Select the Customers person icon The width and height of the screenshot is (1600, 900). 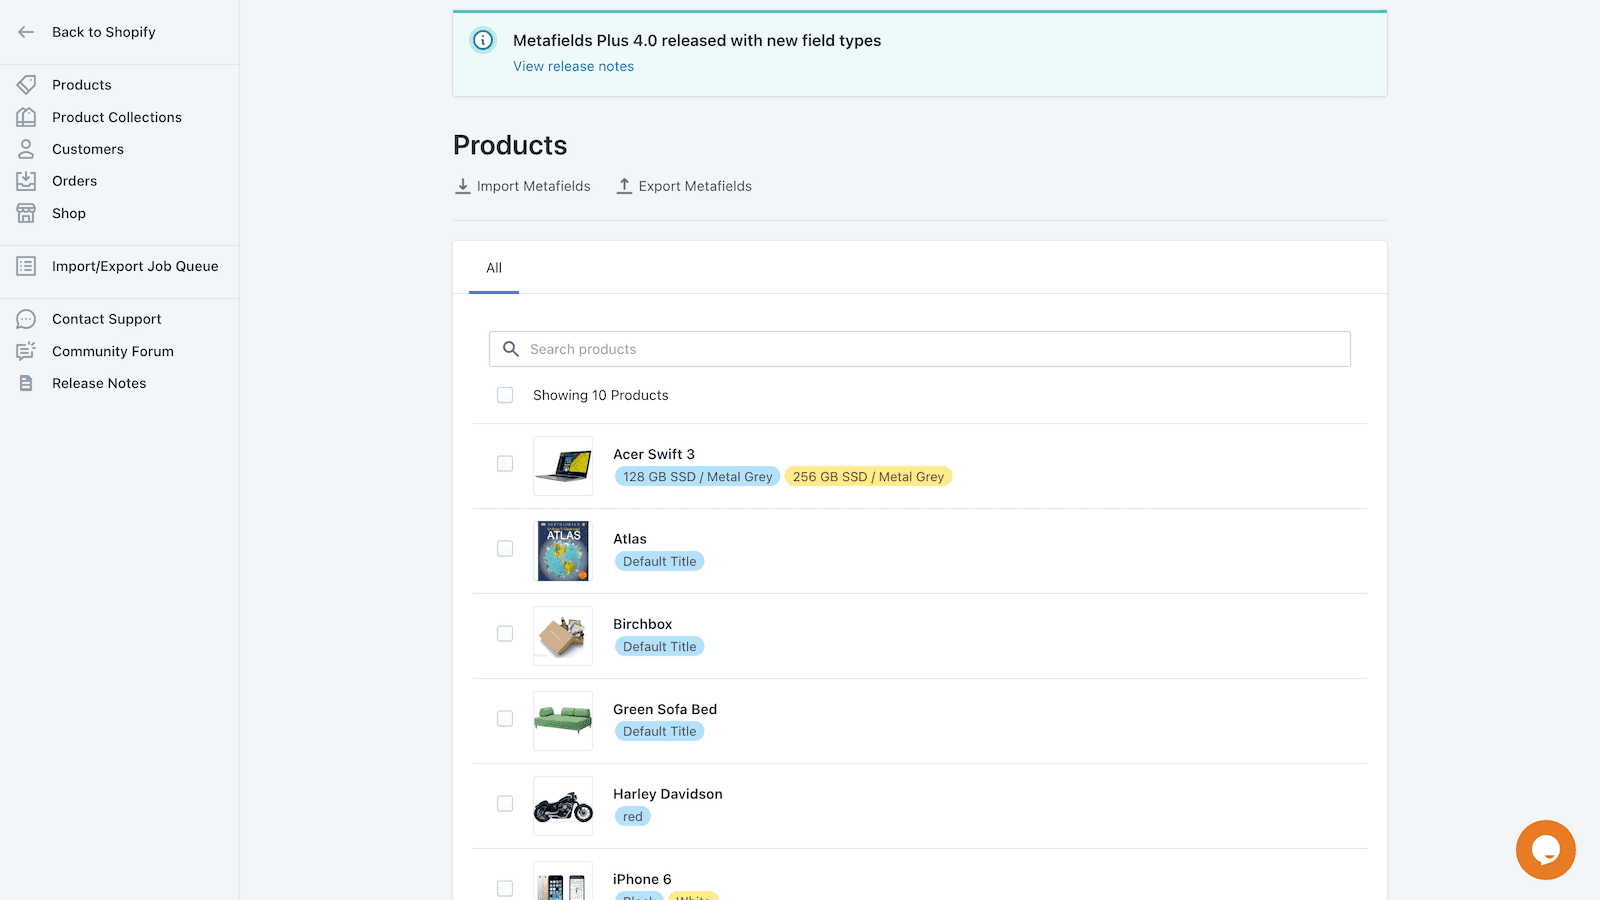click(26, 149)
